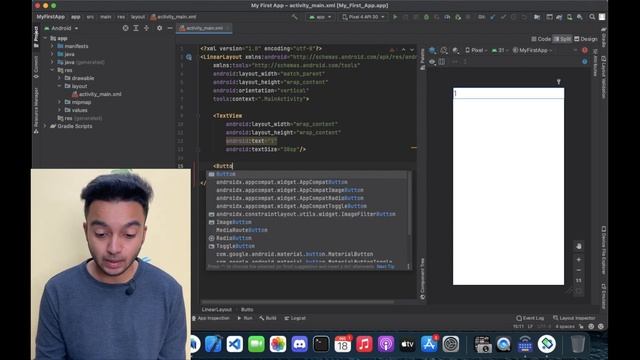
Task: Expand the drawable folder
Action: tap(60, 78)
